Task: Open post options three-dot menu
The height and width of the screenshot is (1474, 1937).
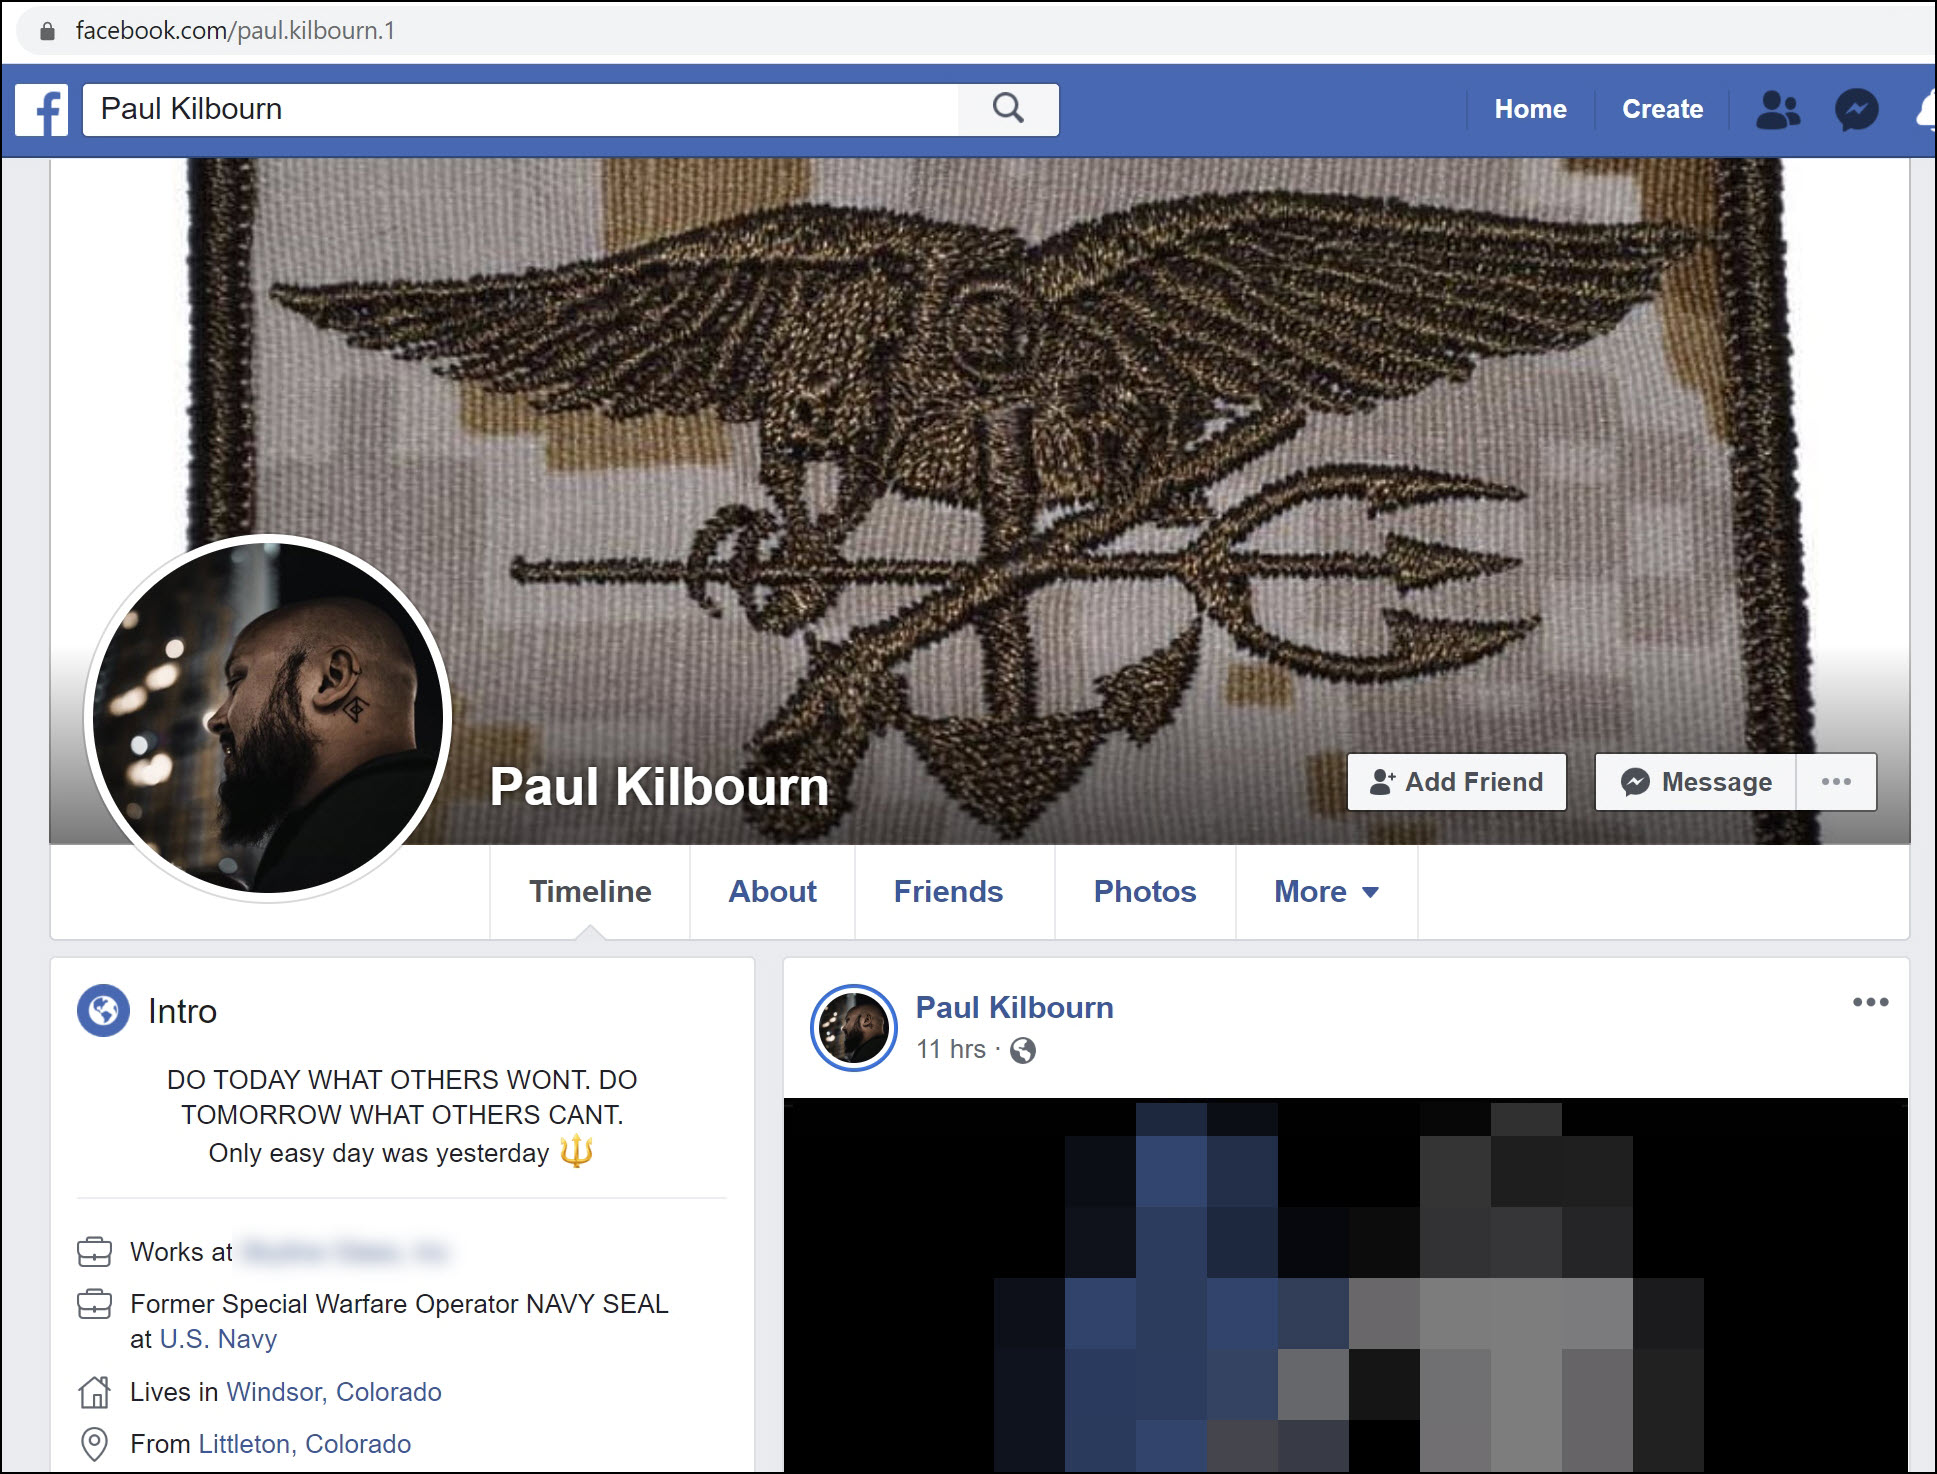Action: [x=1870, y=1002]
